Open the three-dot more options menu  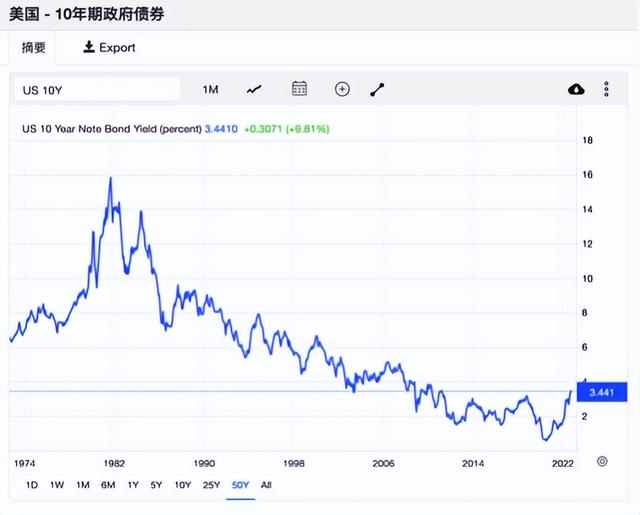pos(607,89)
